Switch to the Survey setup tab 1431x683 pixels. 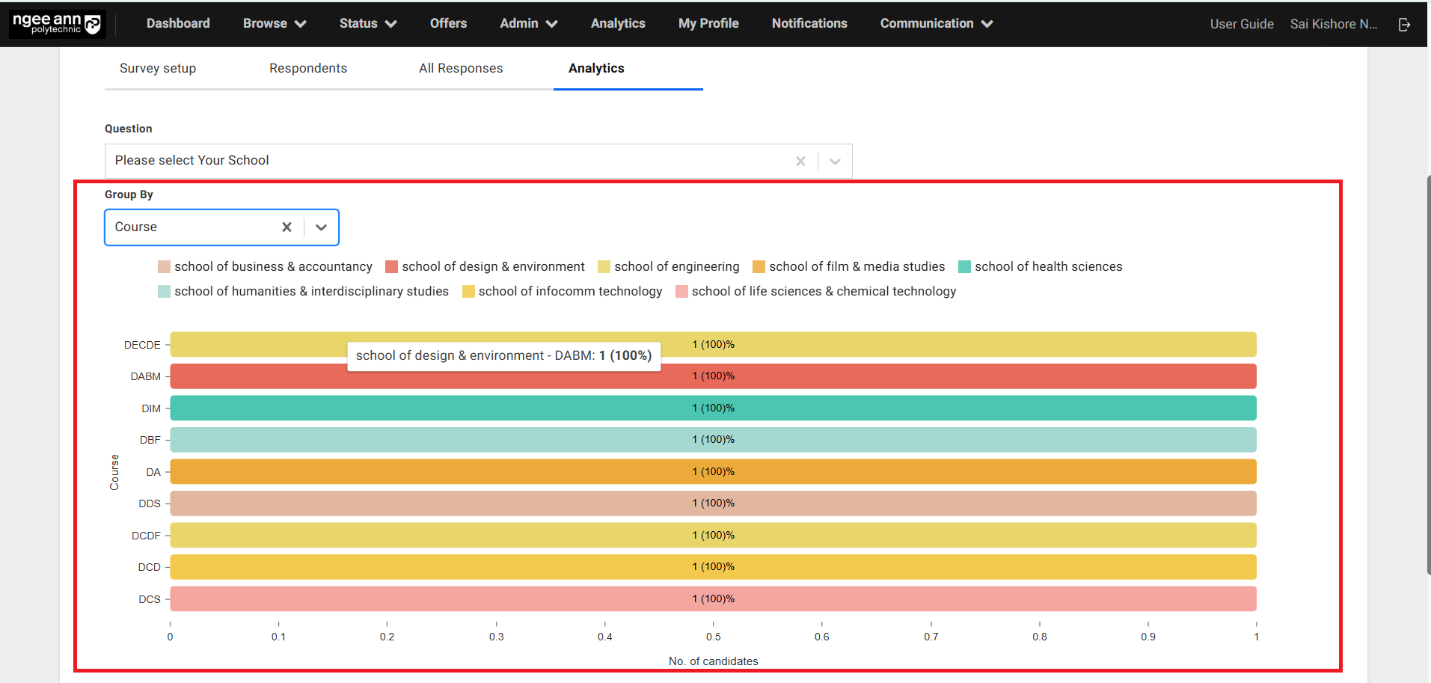pos(158,68)
